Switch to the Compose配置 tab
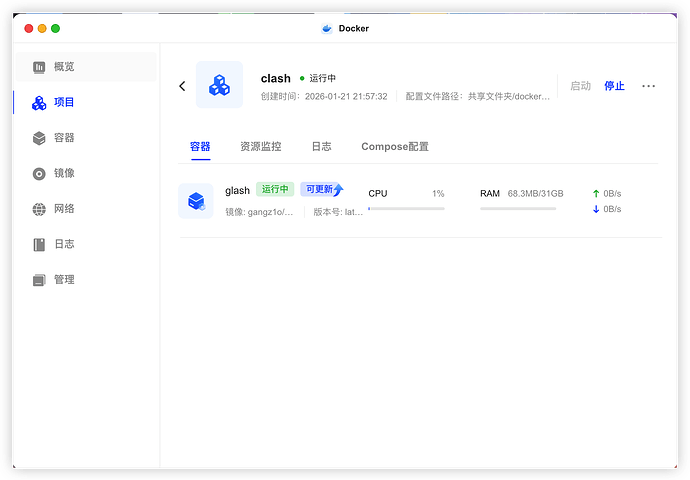This screenshot has height=480, width=690. (x=395, y=147)
